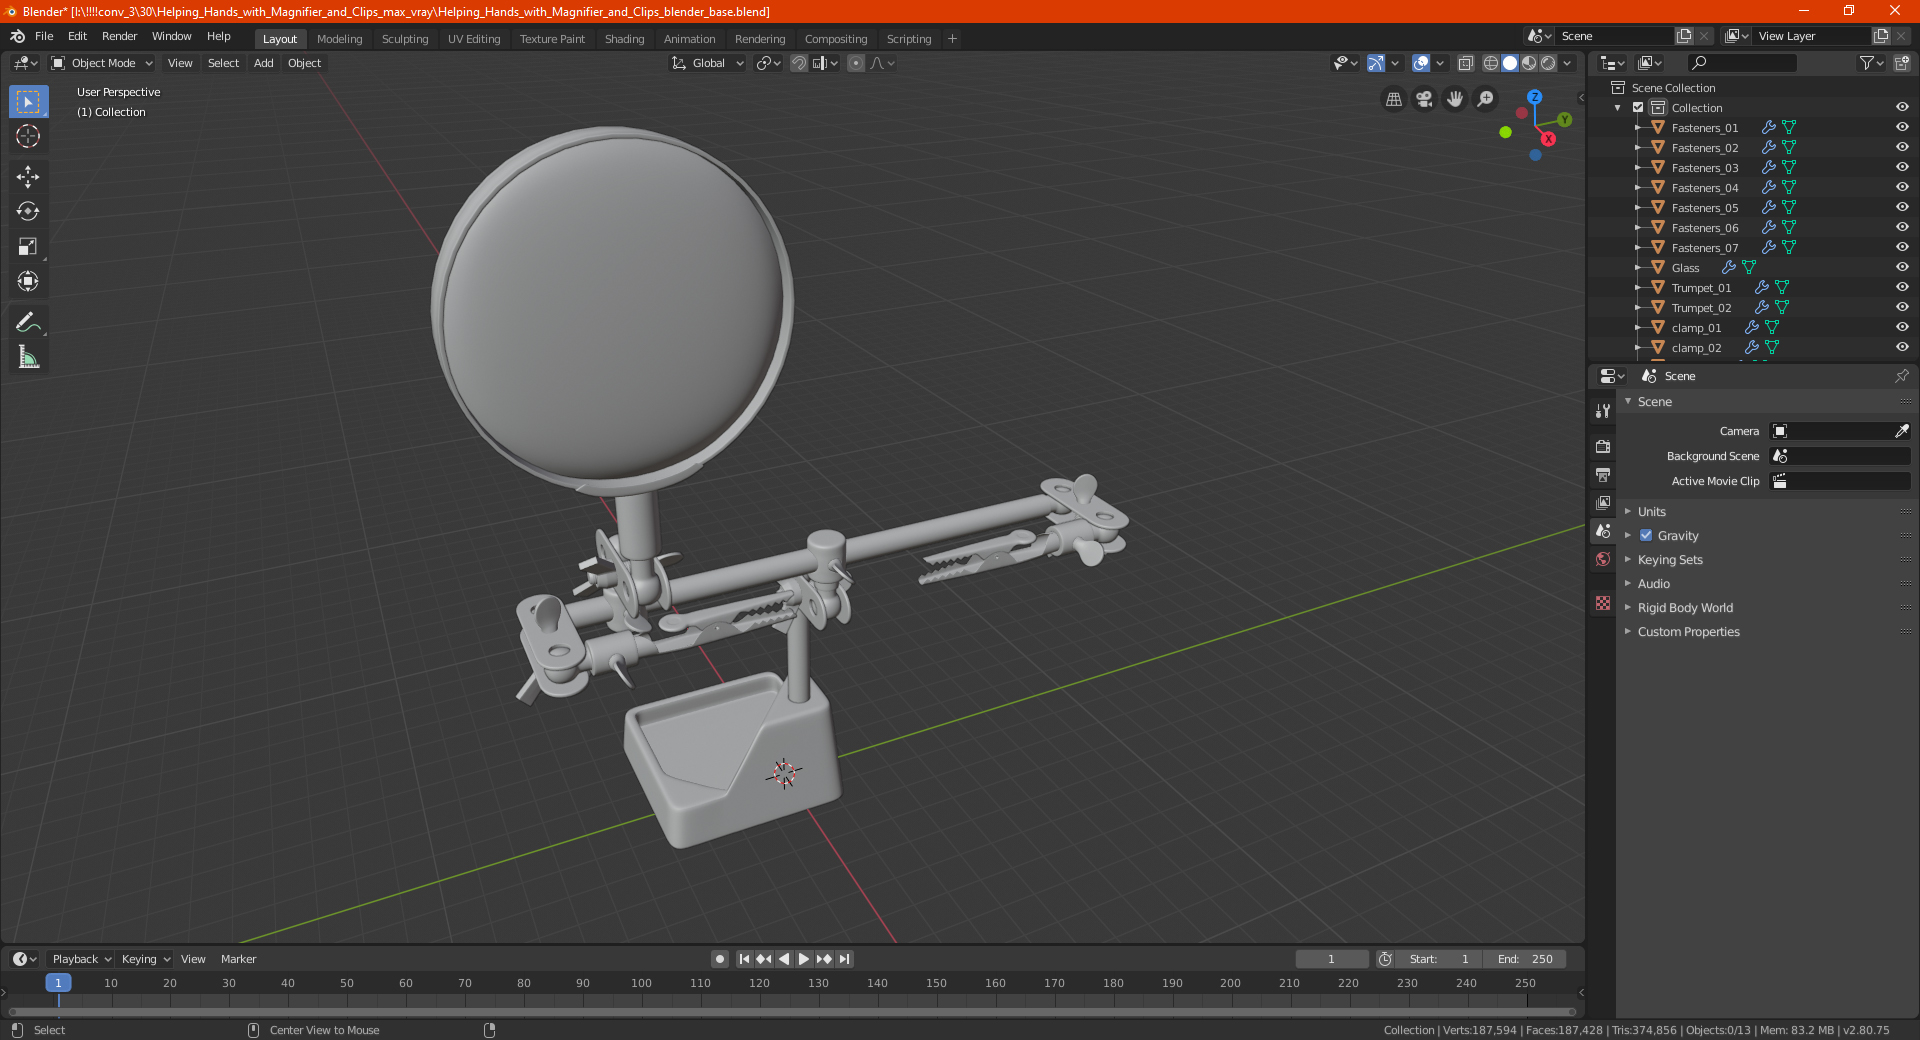Open the Object Mode dropdown
The width and height of the screenshot is (1920, 1040).
coord(102,63)
